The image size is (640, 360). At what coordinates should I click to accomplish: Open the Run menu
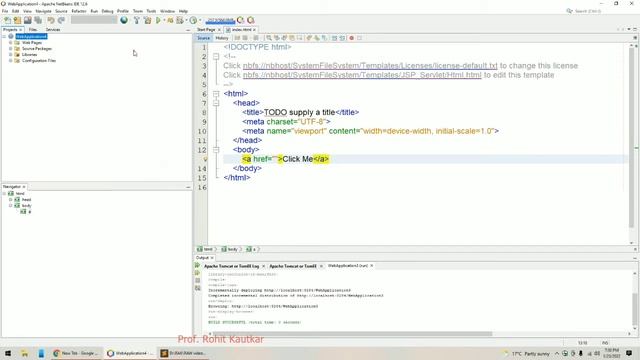coord(94,11)
